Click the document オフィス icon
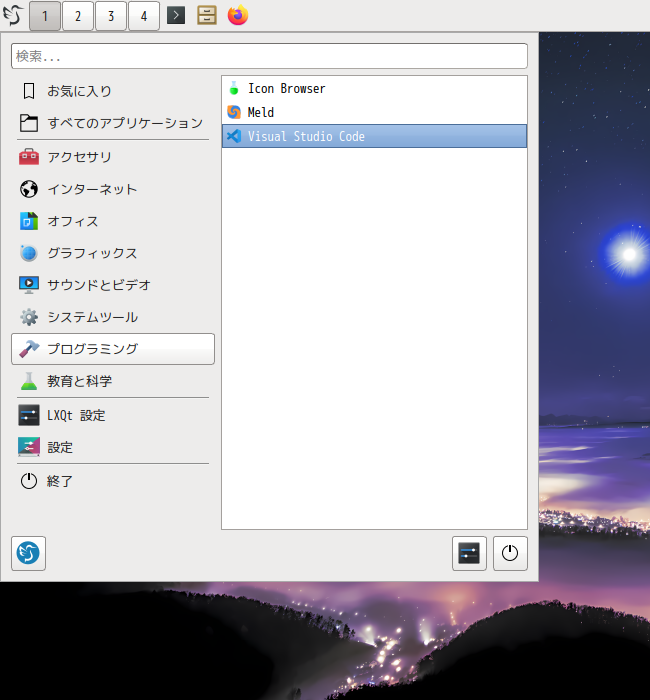Image resolution: width=650 pixels, height=700 pixels. [29, 221]
